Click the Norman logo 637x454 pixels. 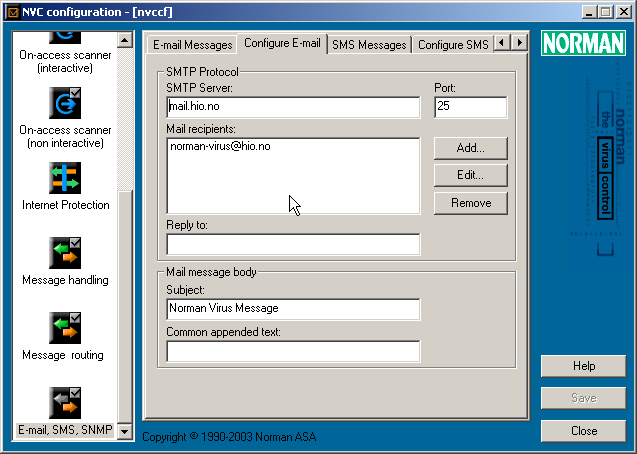click(x=583, y=43)
